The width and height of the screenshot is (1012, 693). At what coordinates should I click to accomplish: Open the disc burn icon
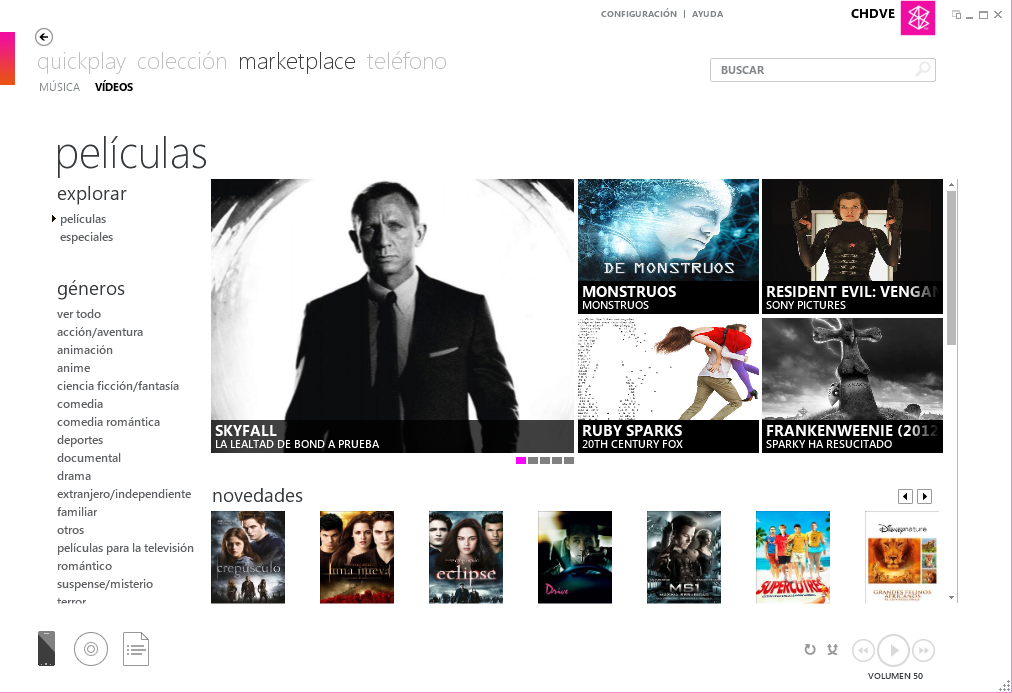click(x=91, y=649)
